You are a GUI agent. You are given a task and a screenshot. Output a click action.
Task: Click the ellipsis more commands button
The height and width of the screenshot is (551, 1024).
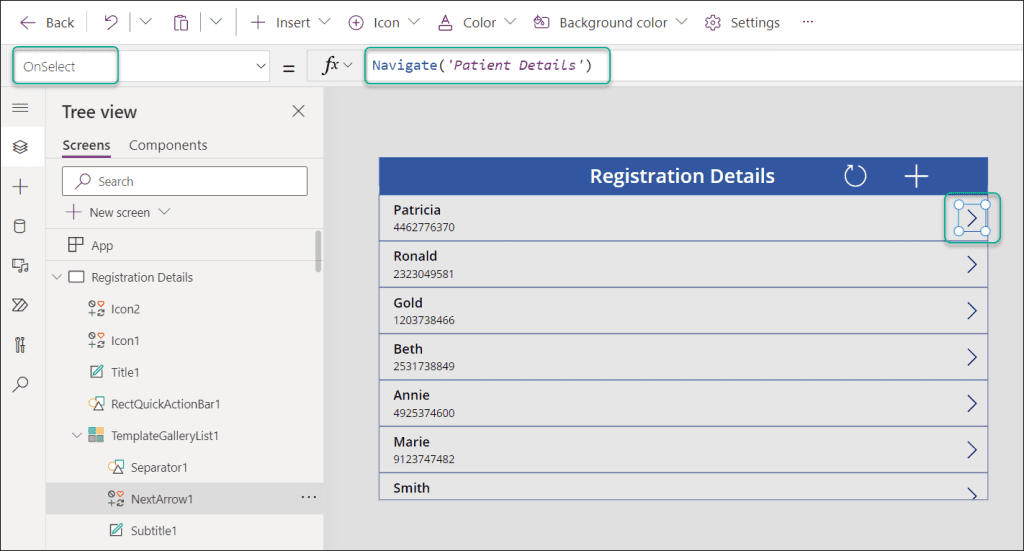pos(808,22)
